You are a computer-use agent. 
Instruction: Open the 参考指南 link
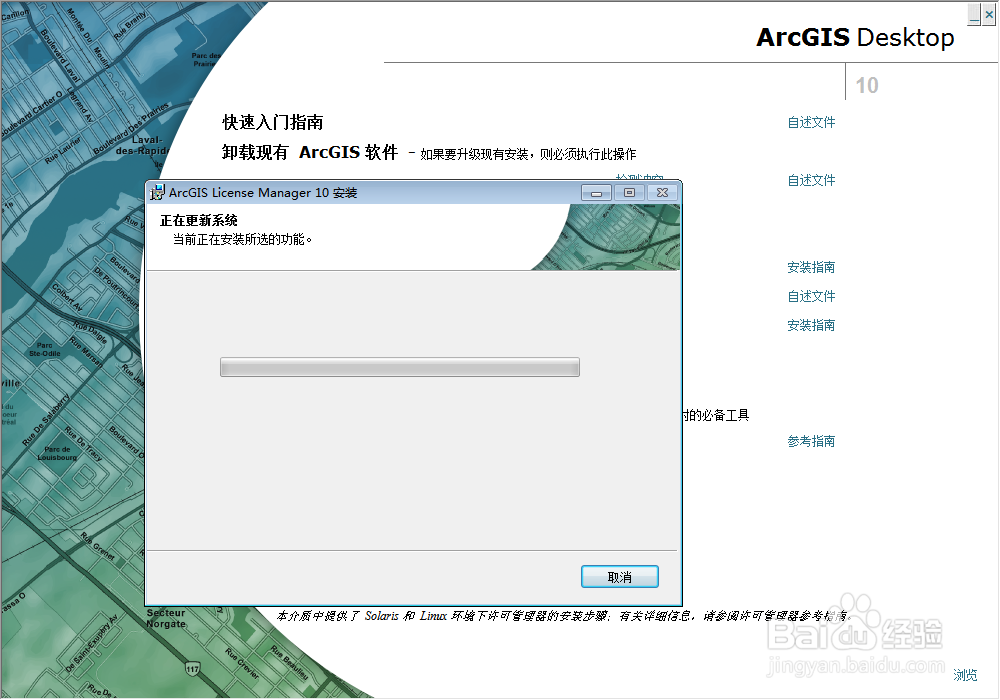tap(811, 441)
